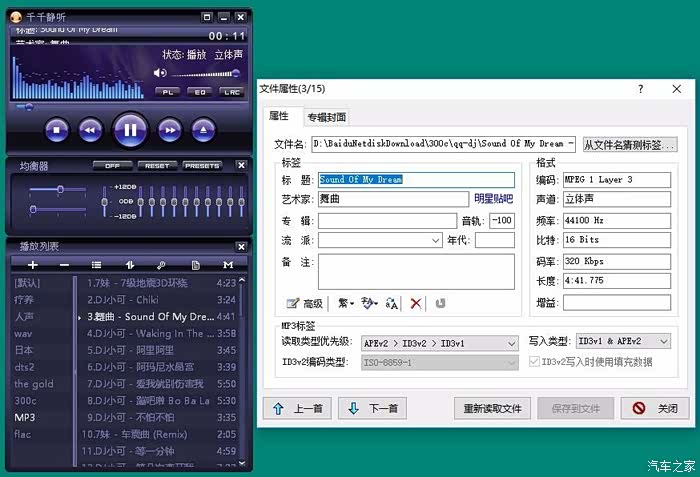Click the 明星贴吧 link
Viewport: 700px width, 477px height.
[x=493, y=199]
